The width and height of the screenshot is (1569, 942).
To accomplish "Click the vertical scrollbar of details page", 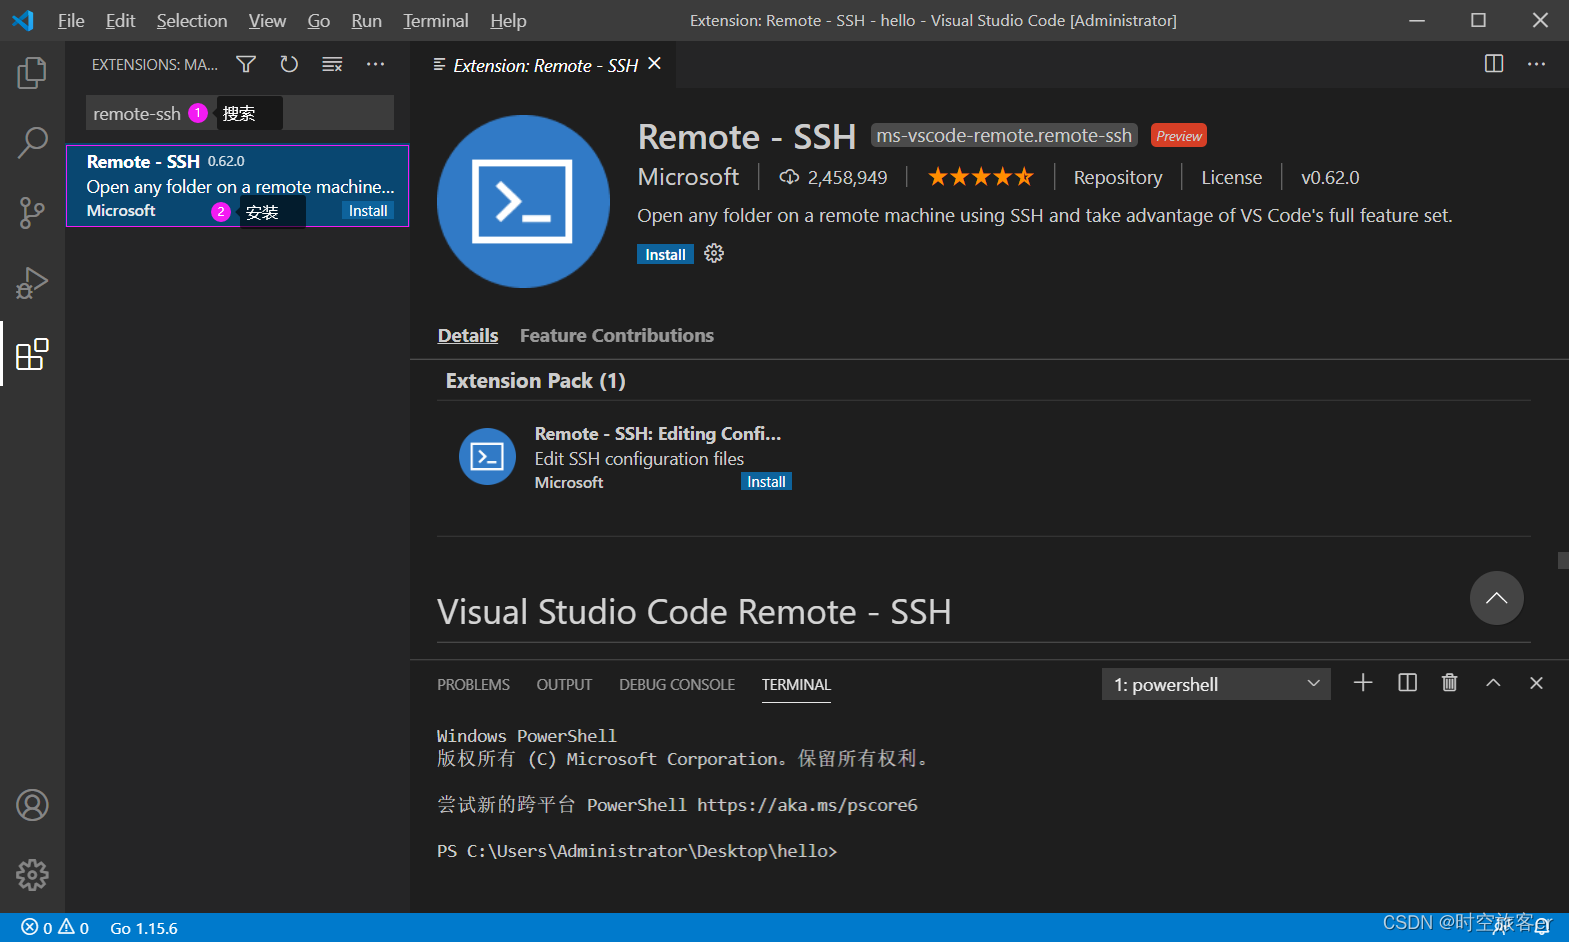I will click(x=1563, y=560).
